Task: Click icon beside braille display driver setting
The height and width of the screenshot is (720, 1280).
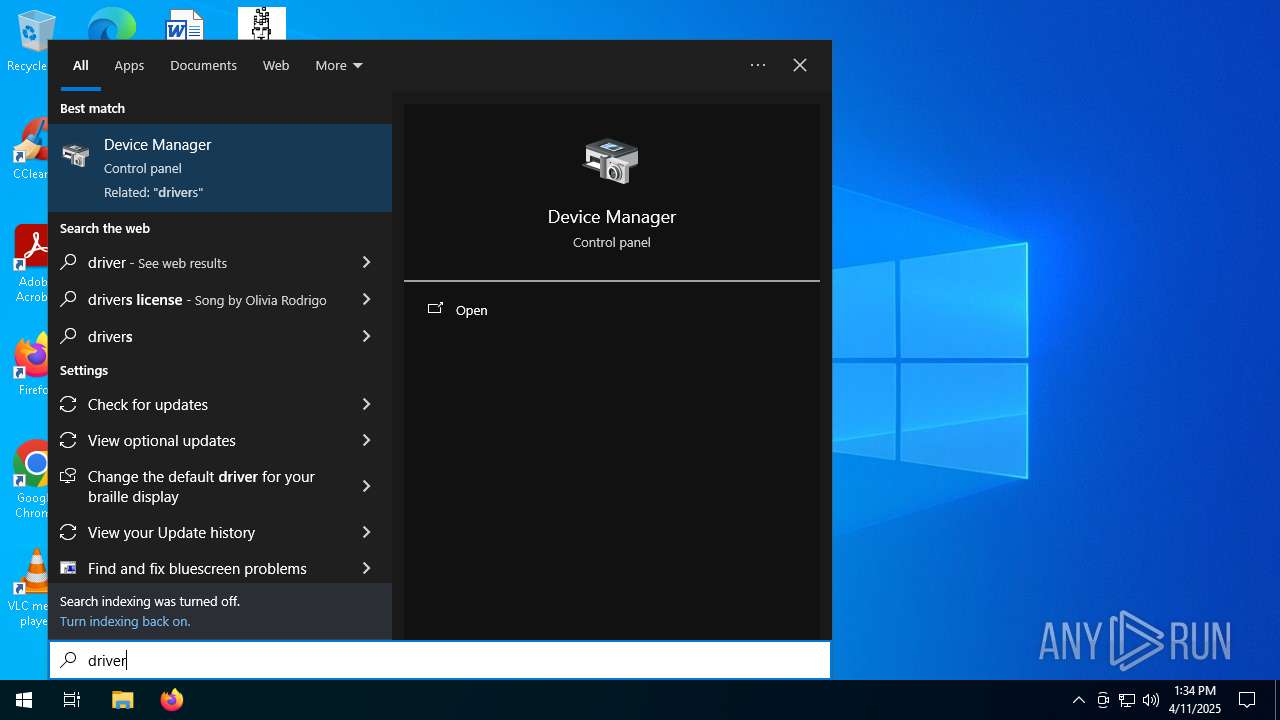Action: pos(68,476)
